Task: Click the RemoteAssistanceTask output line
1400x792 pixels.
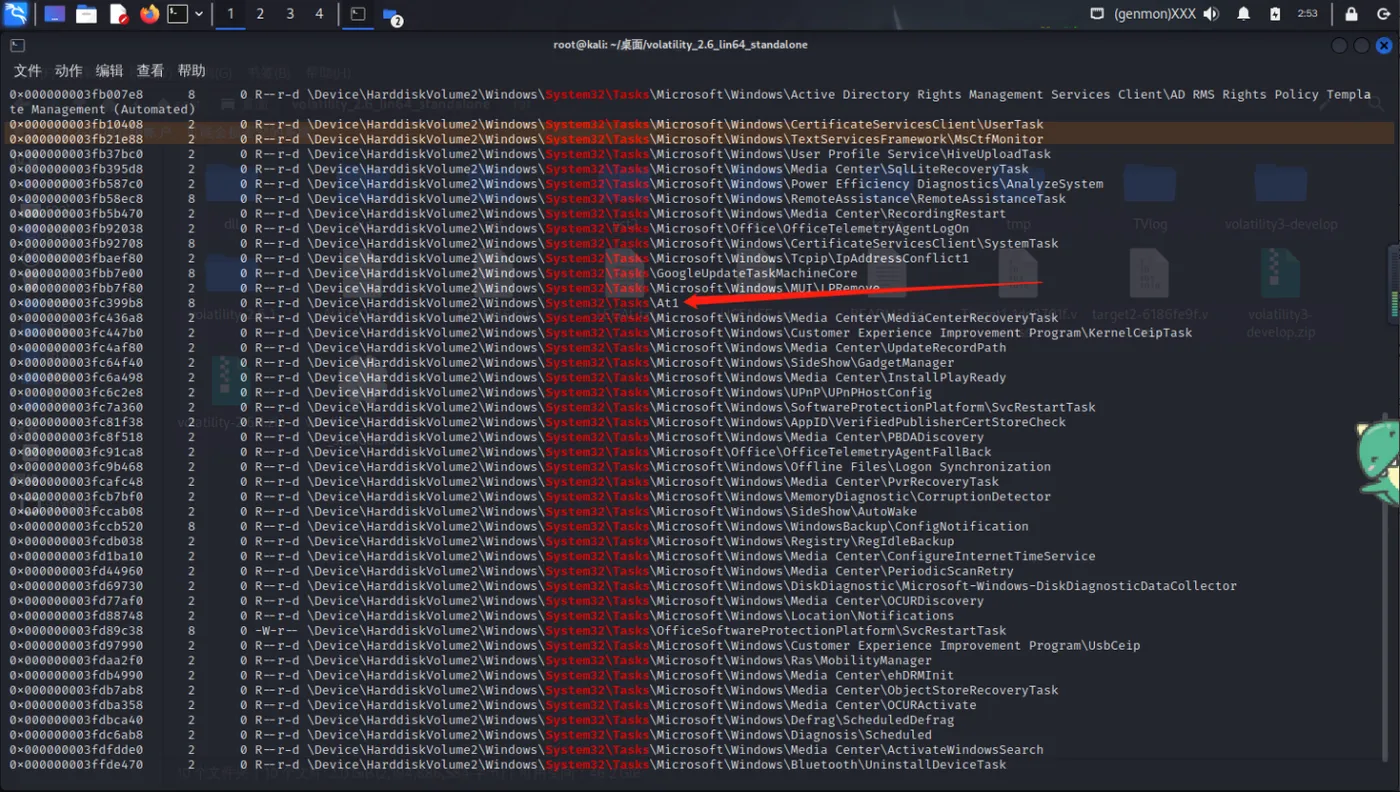Action: click(x=538, y=199)
